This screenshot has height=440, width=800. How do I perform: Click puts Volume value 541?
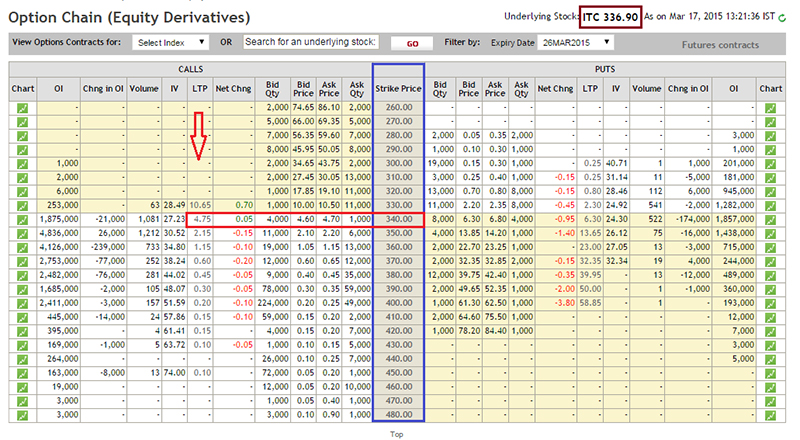pos(655,205)
